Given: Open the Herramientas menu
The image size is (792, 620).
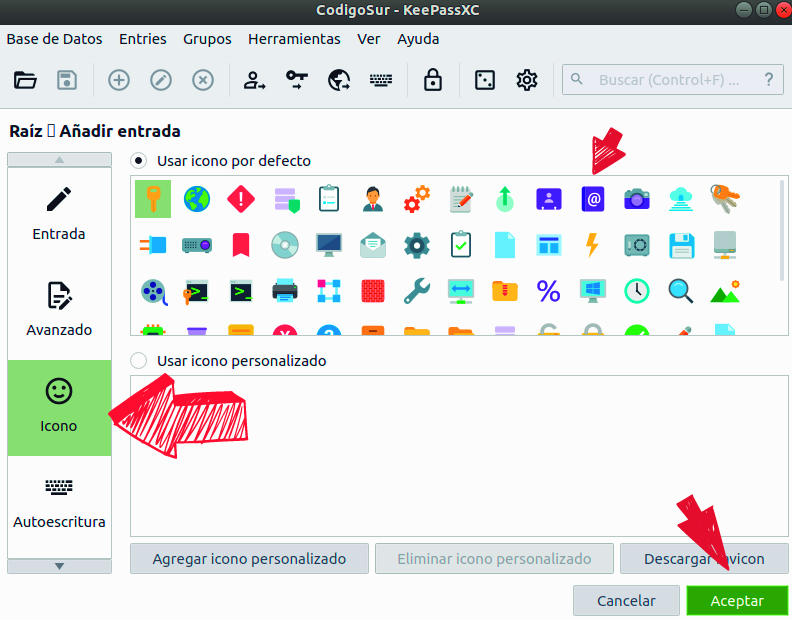Looking at the screenshot, I should [x=294, y=39].
